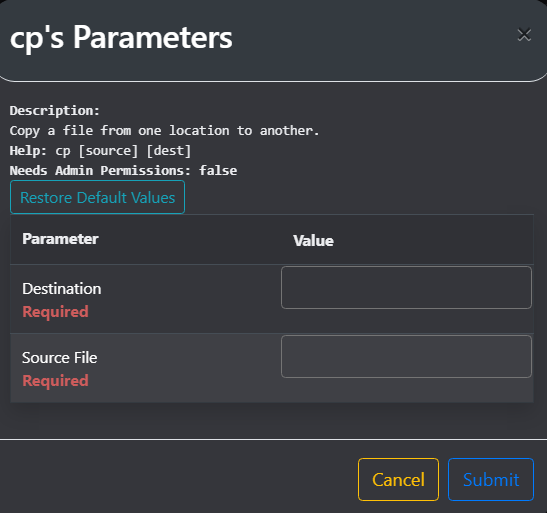Submit the cp parameters
The width and height of the screenshot is (547, 513).
pos(491,480)
